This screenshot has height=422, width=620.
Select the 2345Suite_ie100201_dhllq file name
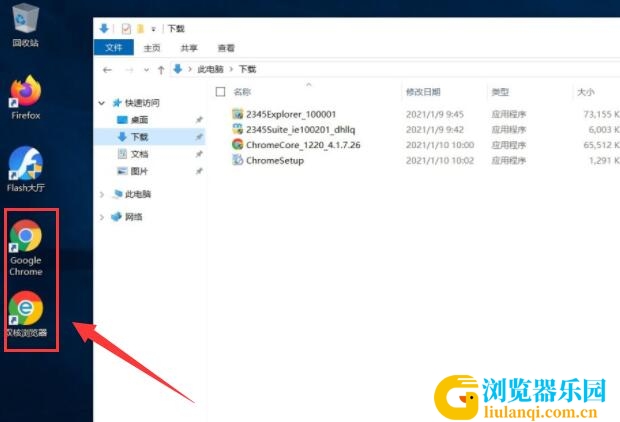301,130
